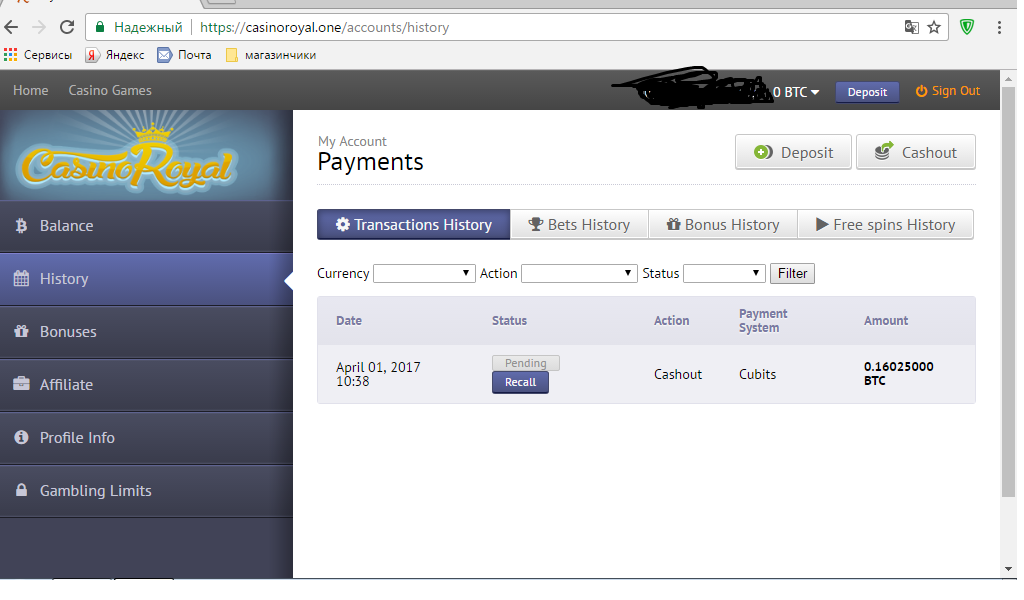Click the green secure padlock icon
Image resolution: width=1024 pixels, height=600 pixels.
[x=99, y=27]
